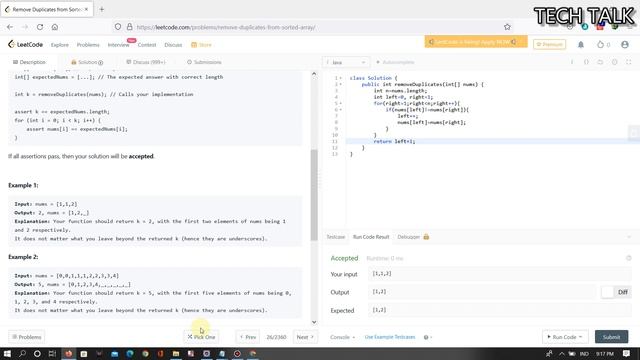
Task: Open the Problems list button at bottom
Action: (x=27, y=337)
